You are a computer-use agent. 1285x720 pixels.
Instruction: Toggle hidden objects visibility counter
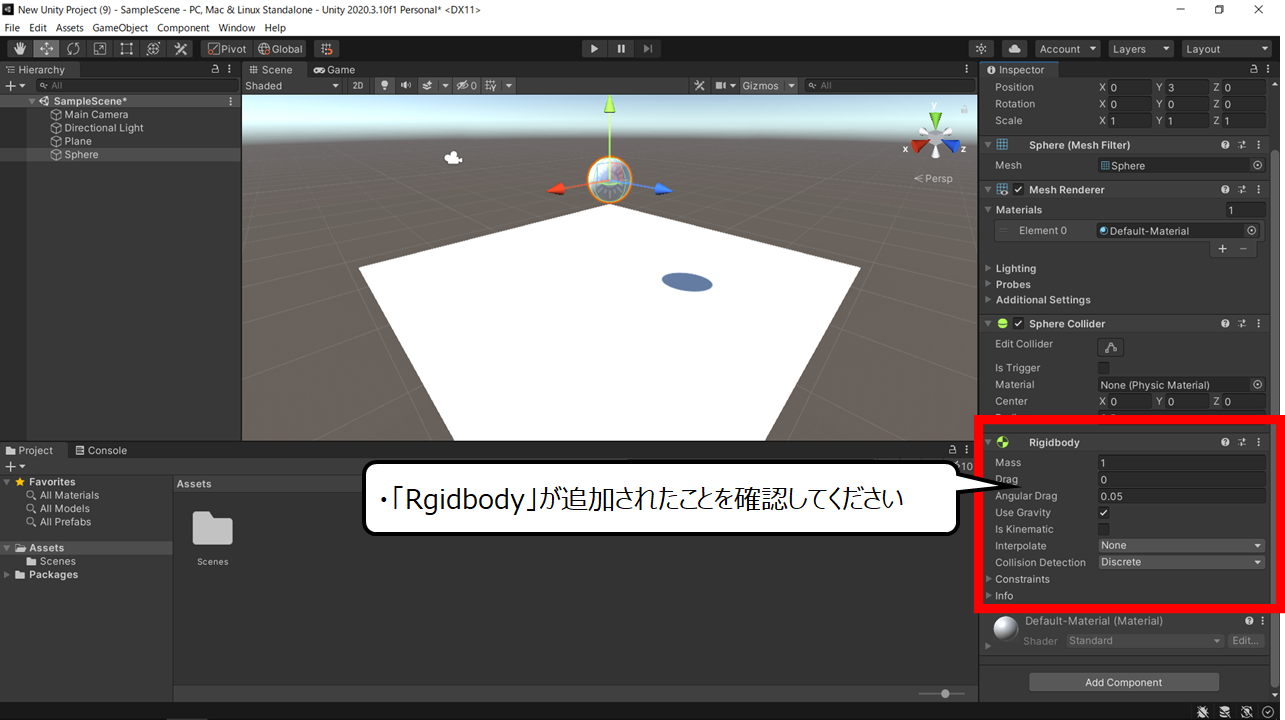click(x=467, y=86)
